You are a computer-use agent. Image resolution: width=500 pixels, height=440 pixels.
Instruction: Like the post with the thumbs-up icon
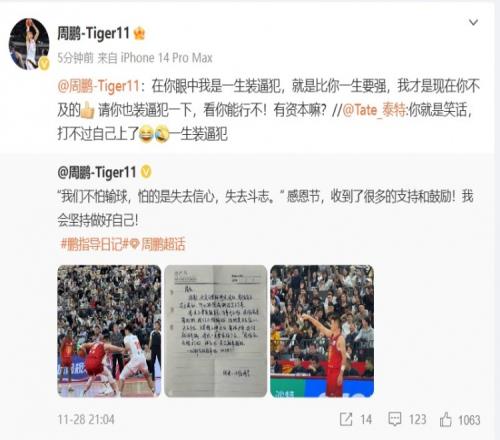446,419
